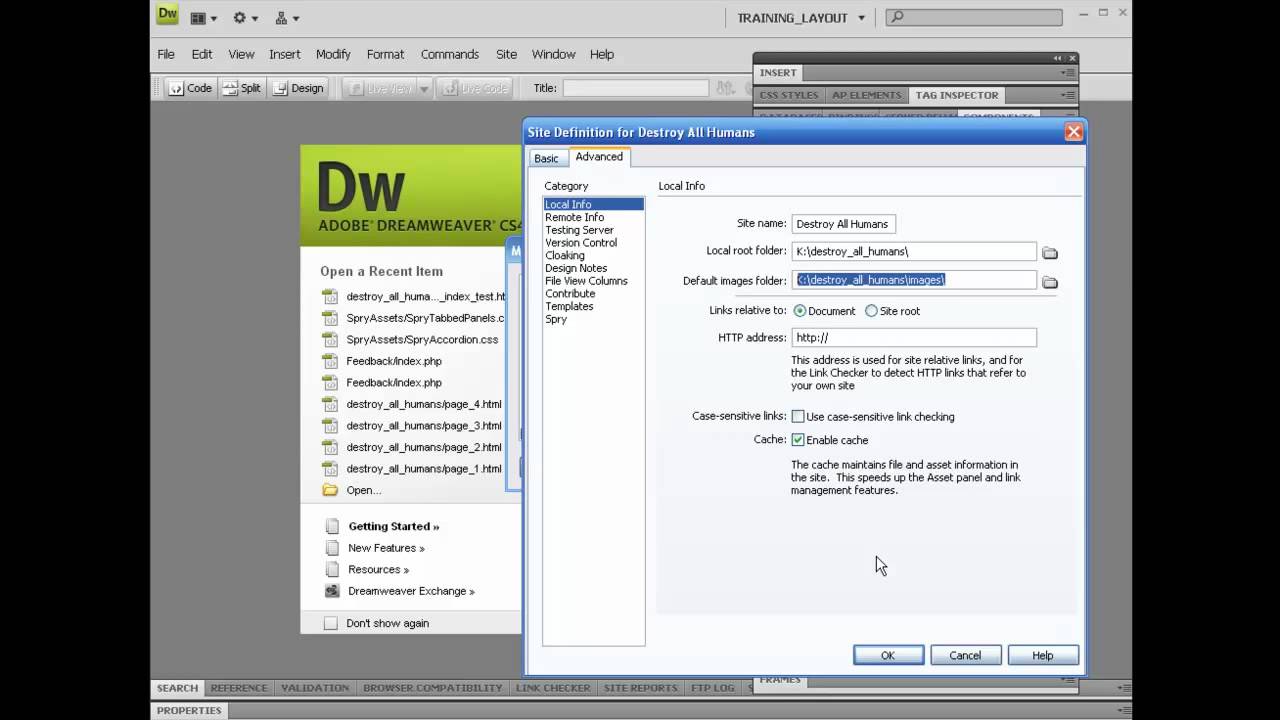This screenshot has height=720, width=1280.
Task: Click the Dreamweaver Exchange icon
Action: coord(332,591)
